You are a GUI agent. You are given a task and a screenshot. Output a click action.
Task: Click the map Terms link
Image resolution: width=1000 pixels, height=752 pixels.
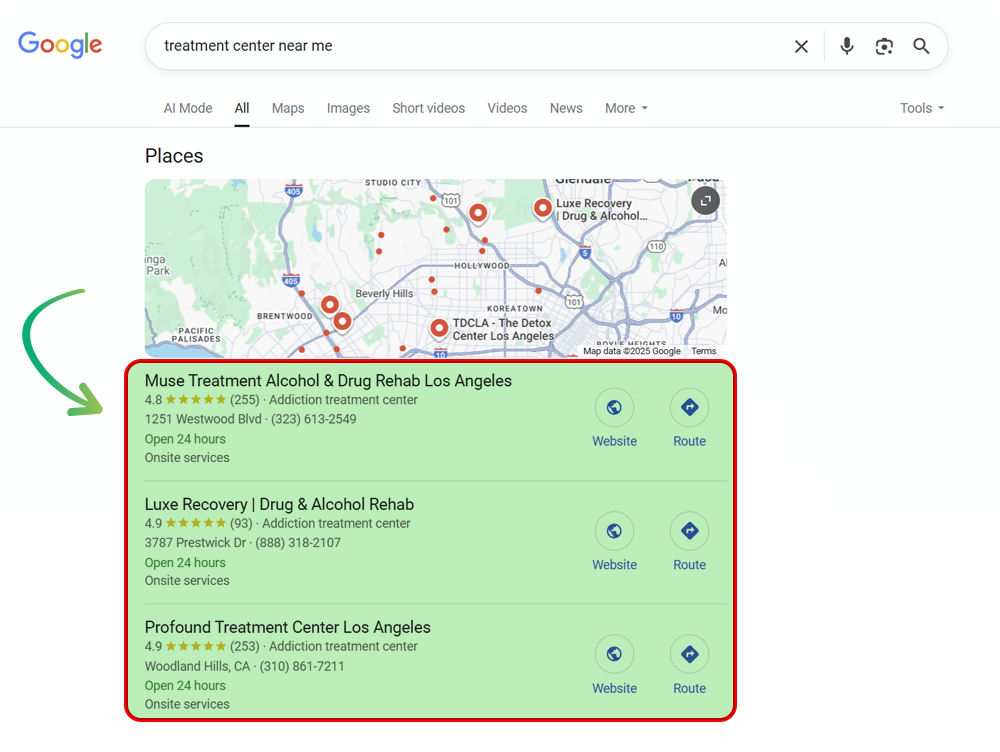[703, 351]
